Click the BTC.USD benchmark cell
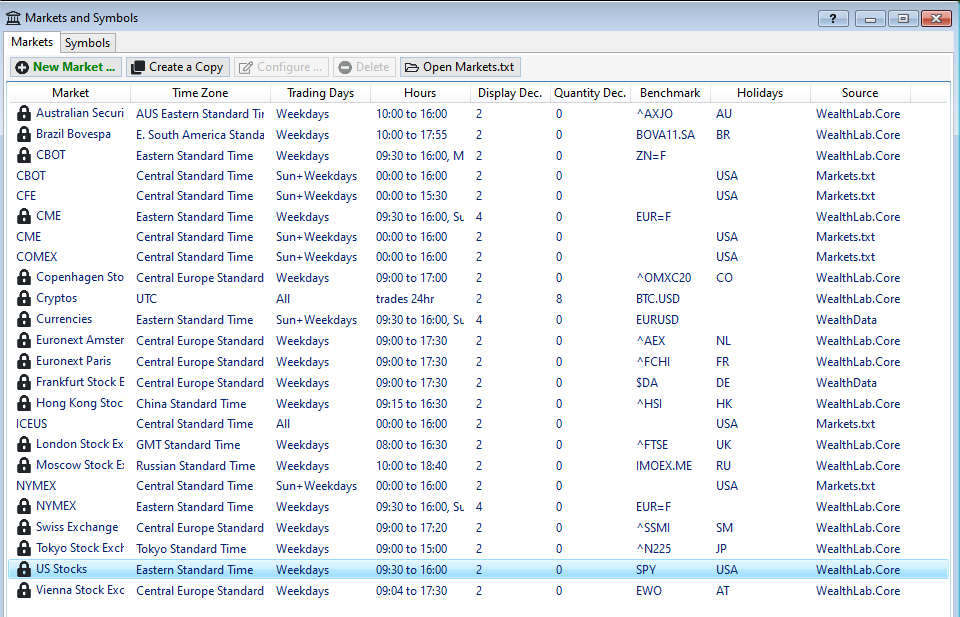The height and width of the screenshot is (617, 960). click(658, 299)
